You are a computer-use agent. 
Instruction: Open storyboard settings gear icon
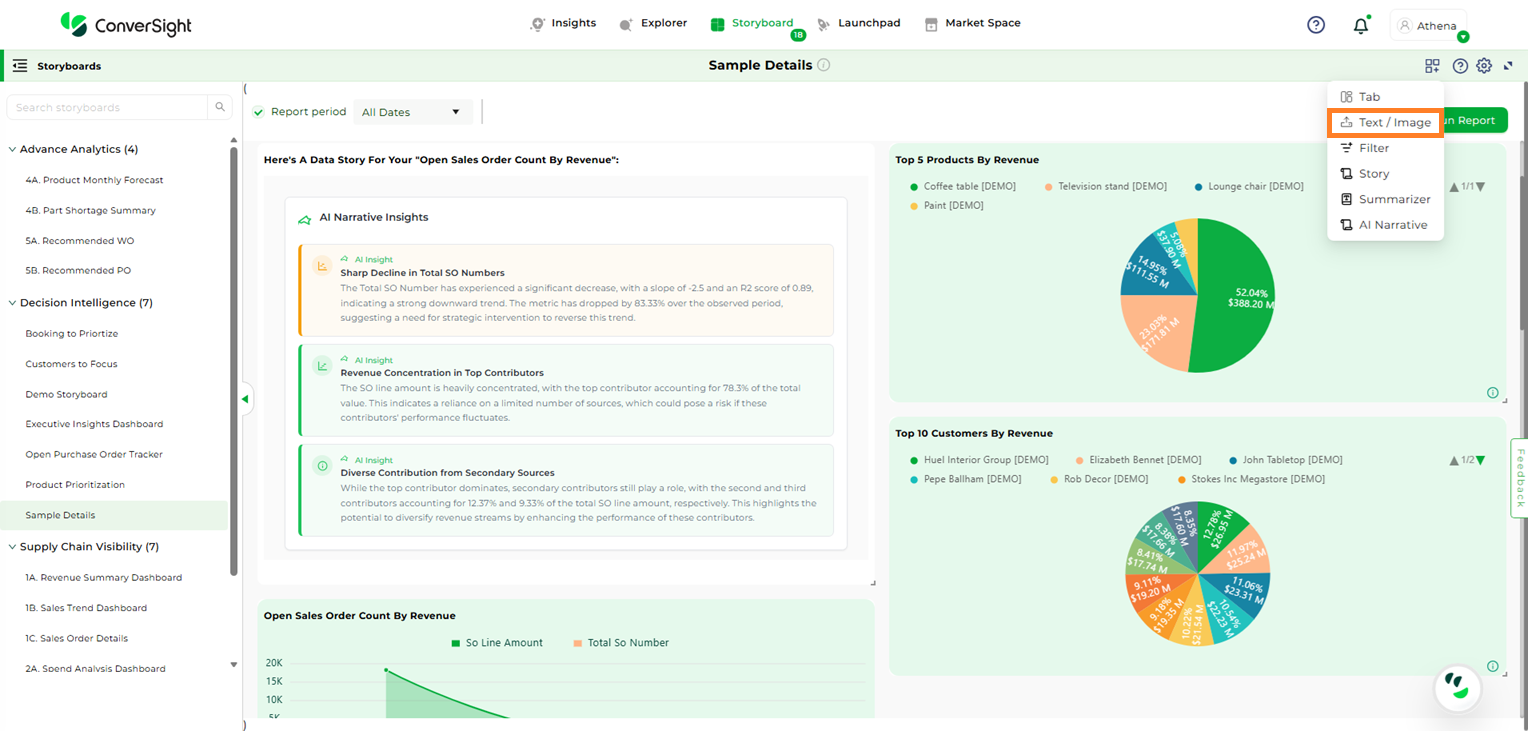tap(1484, 66)
